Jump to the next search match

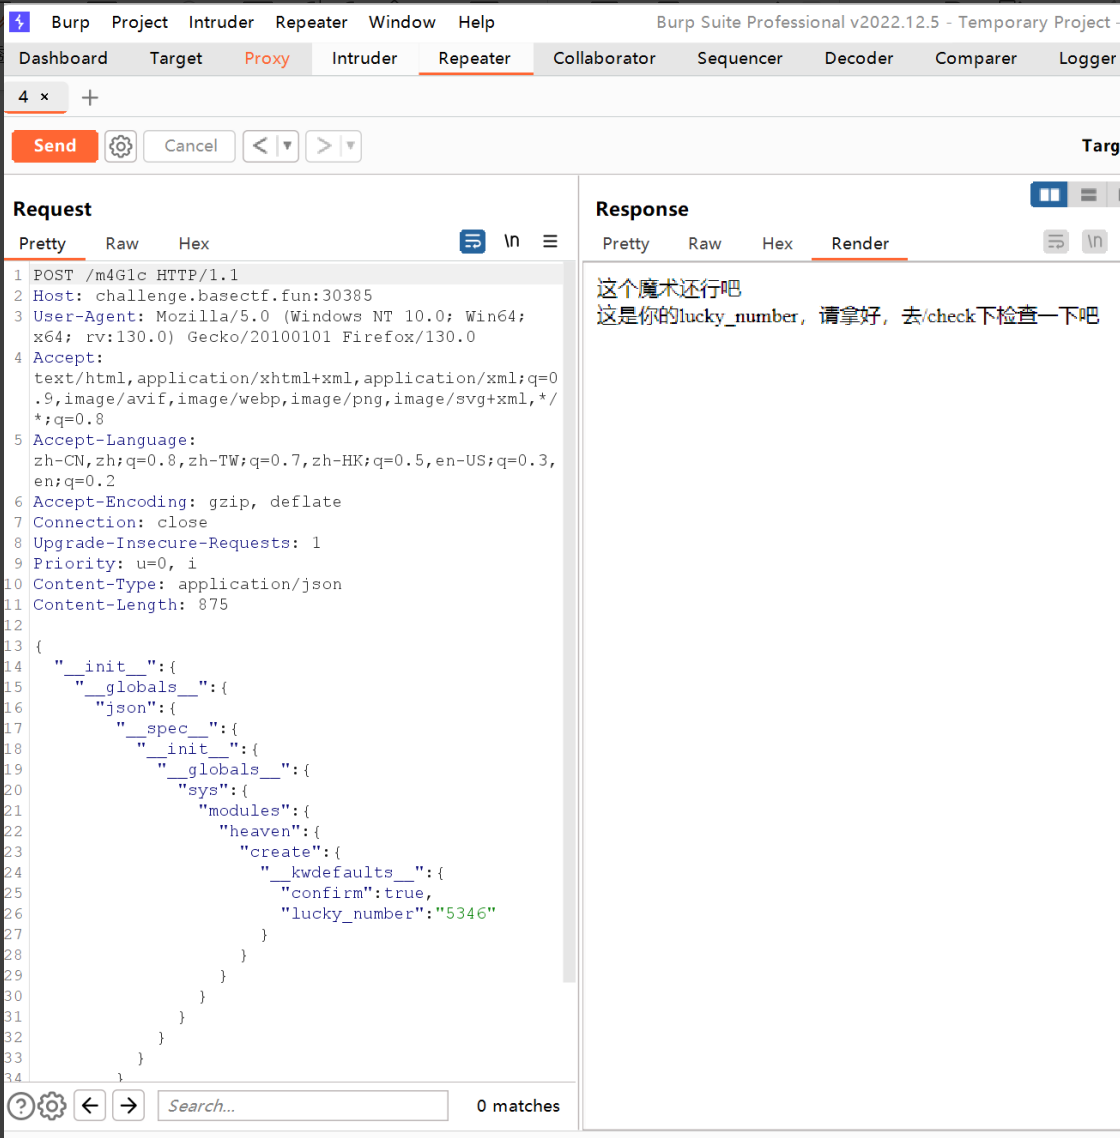coord(128,1105)
